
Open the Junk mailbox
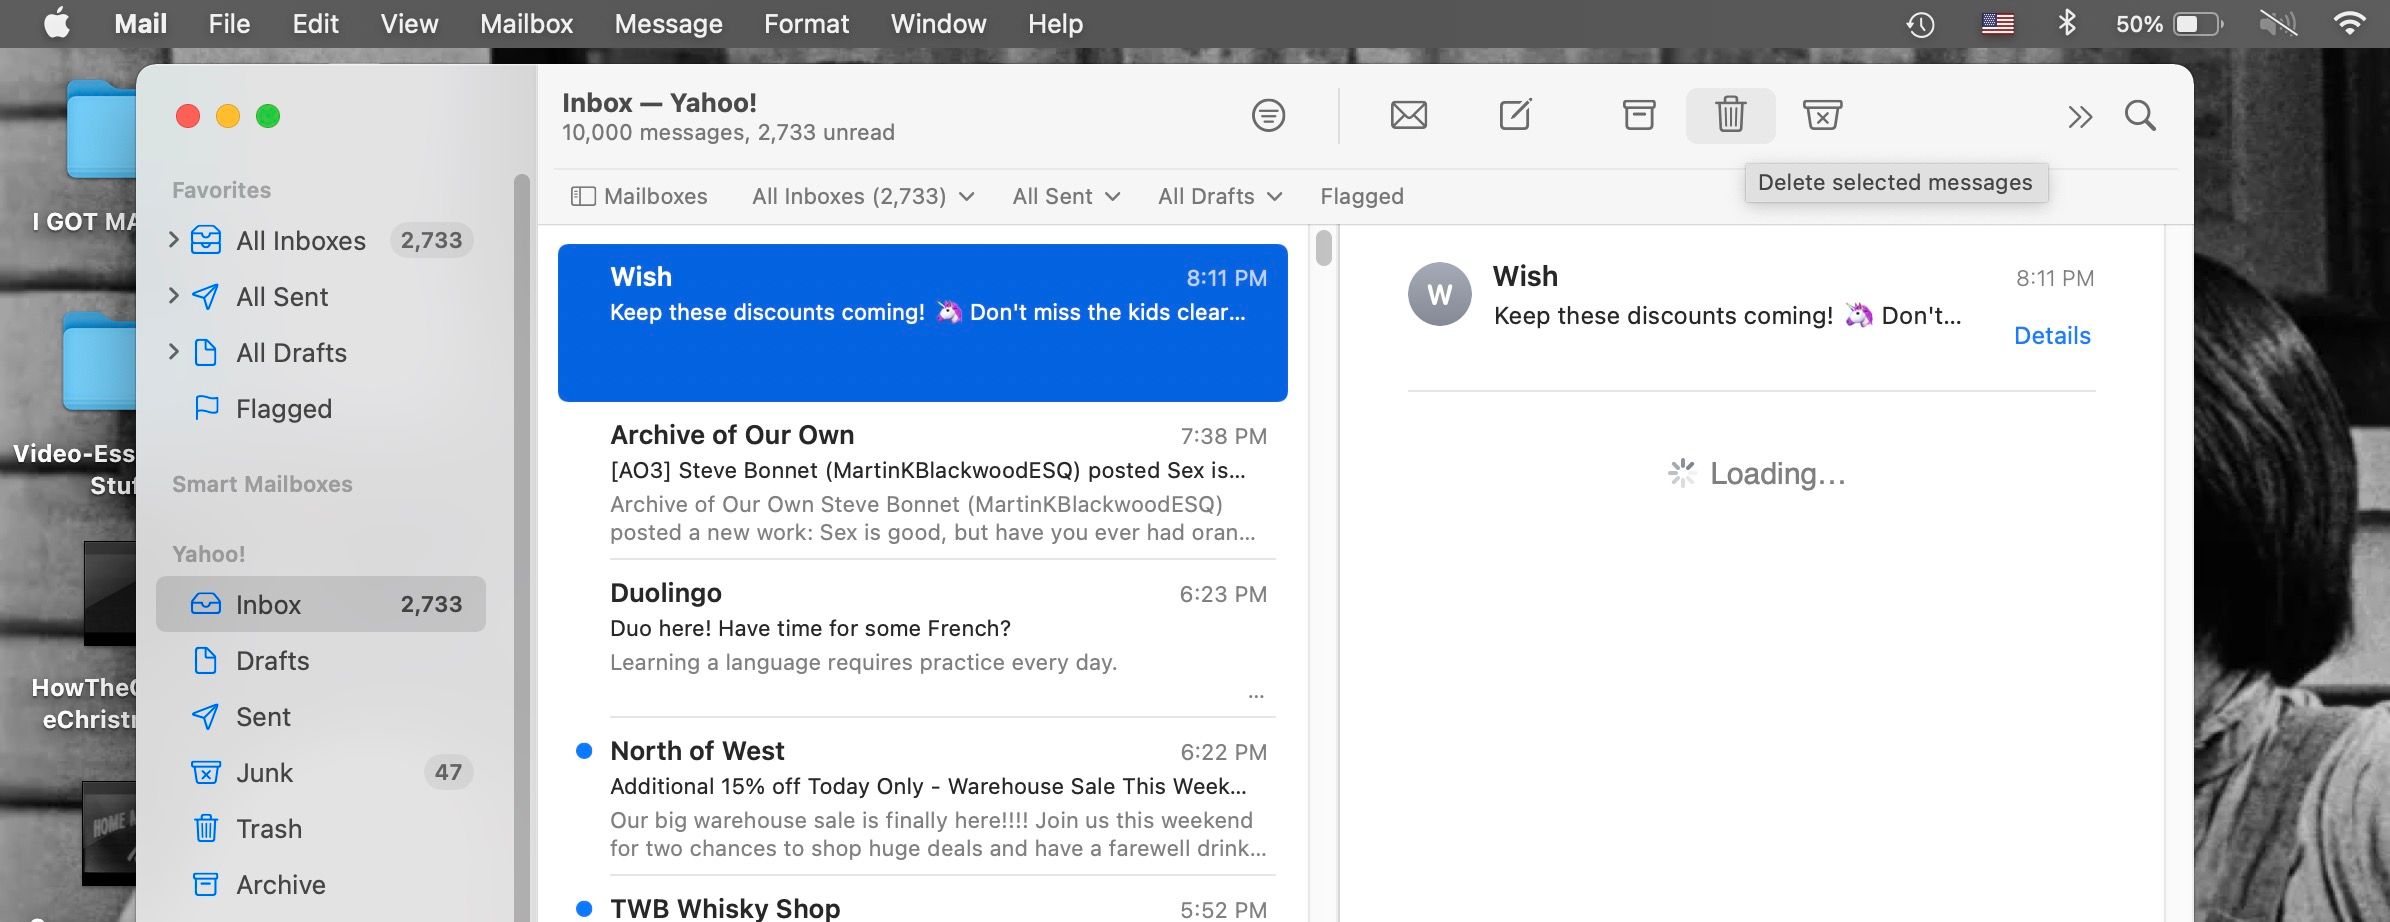[x=264, y=772]
